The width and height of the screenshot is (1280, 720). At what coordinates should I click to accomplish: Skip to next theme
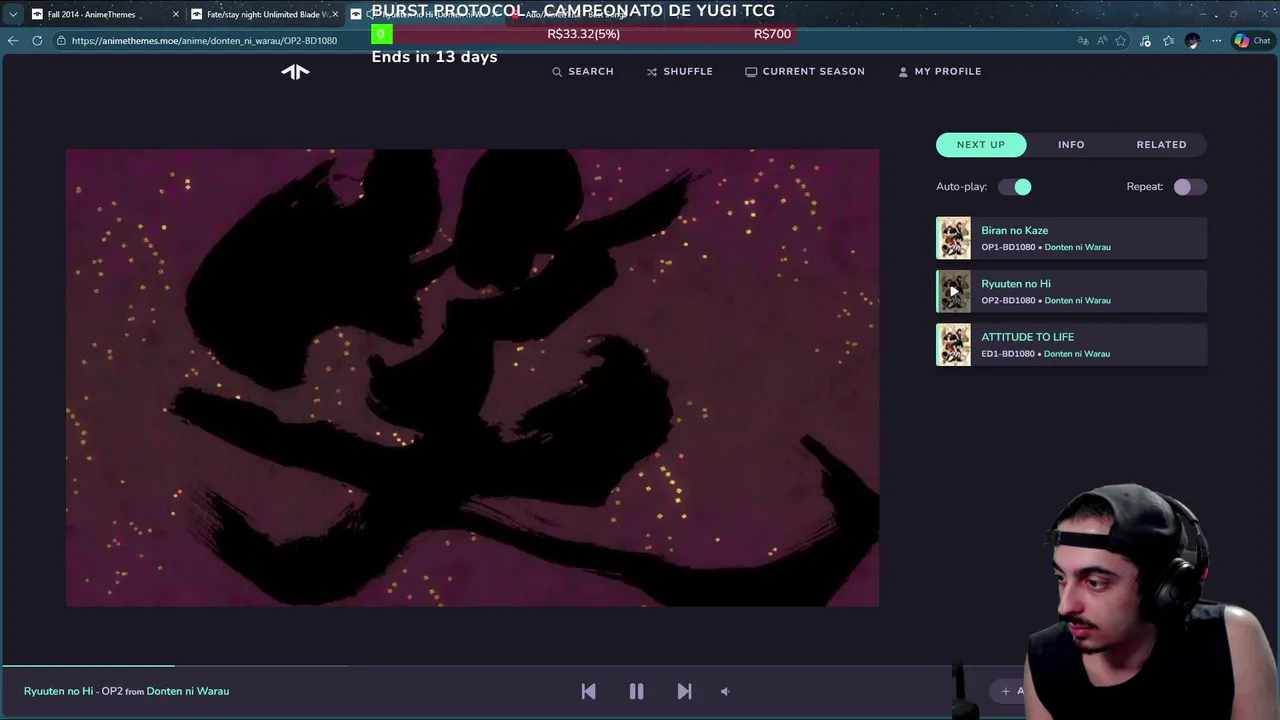[x=684, y=691]
